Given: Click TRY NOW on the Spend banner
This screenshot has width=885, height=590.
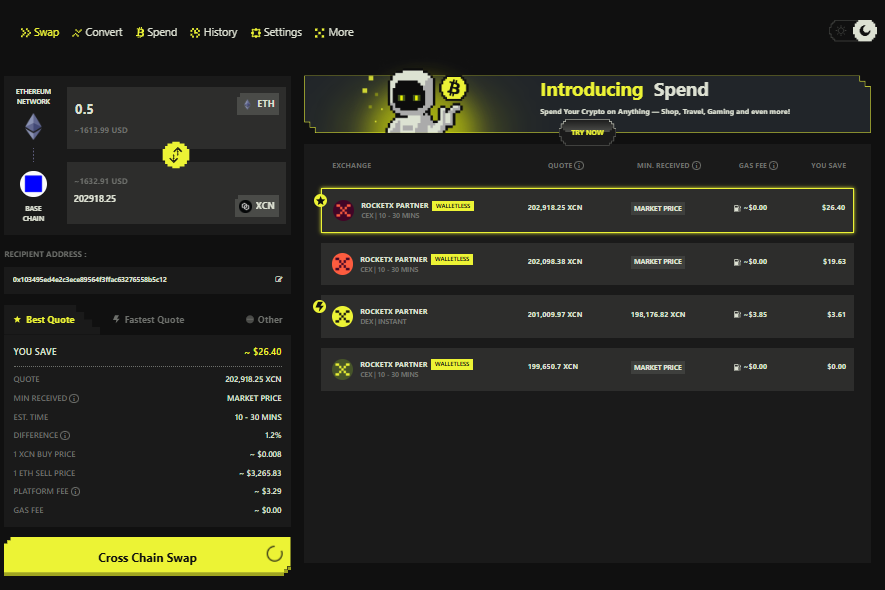Looking at the screenshot, I should [587, 132].
